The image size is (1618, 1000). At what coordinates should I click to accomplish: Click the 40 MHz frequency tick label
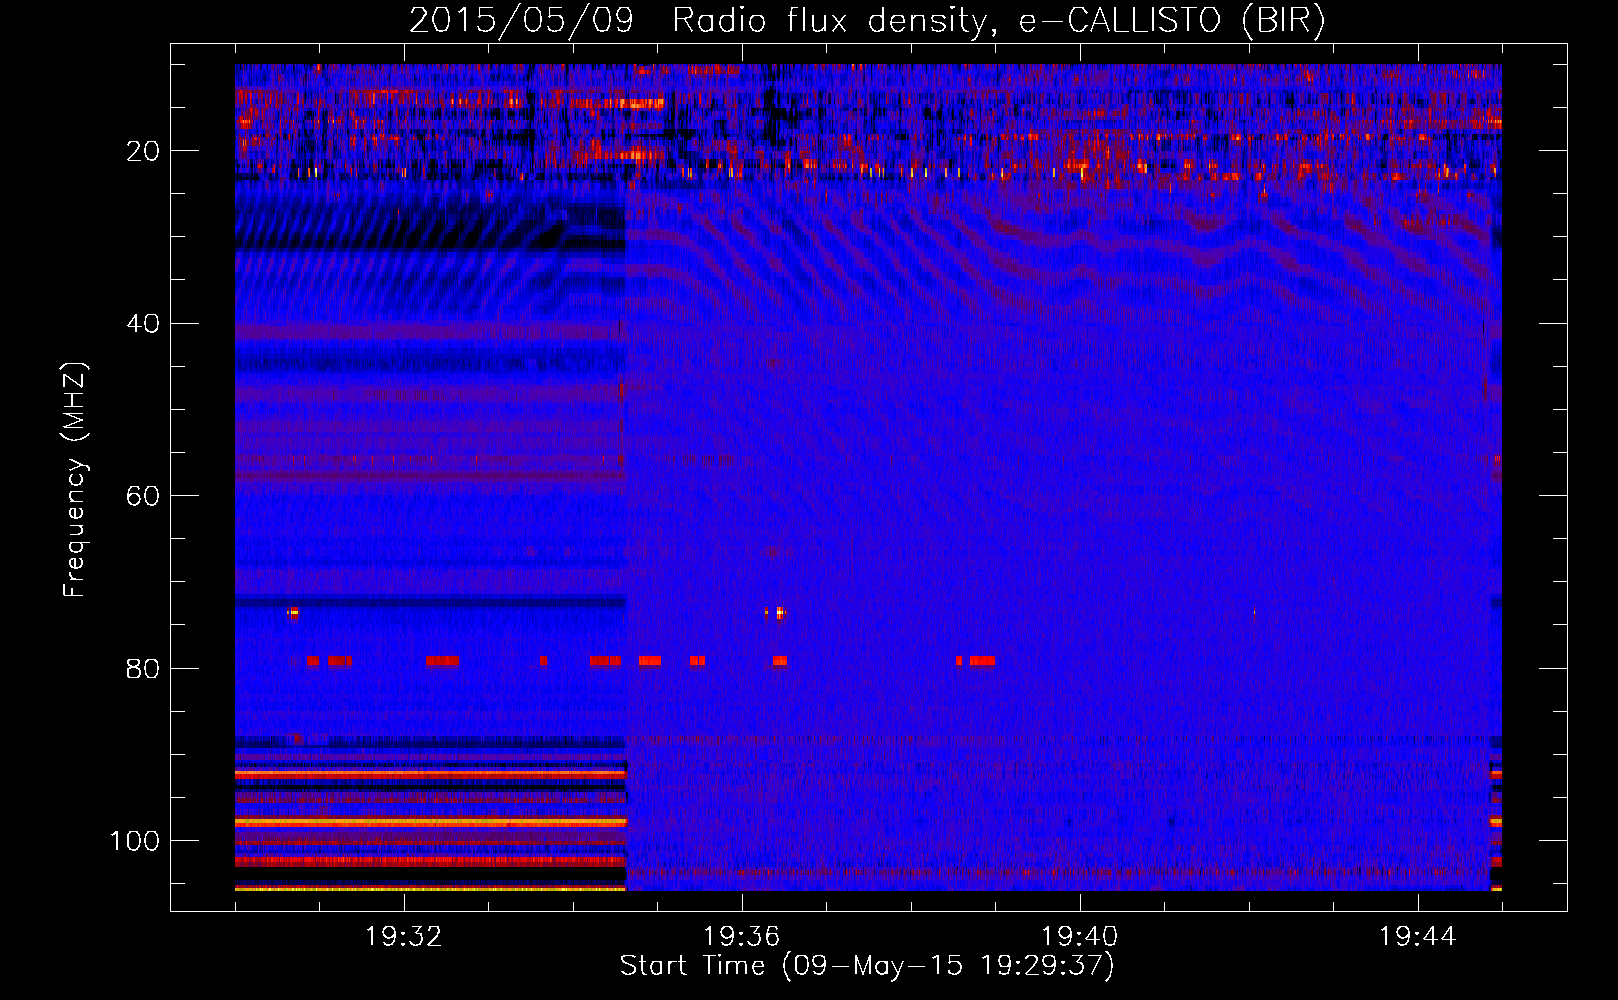click(x=143, y=324)
